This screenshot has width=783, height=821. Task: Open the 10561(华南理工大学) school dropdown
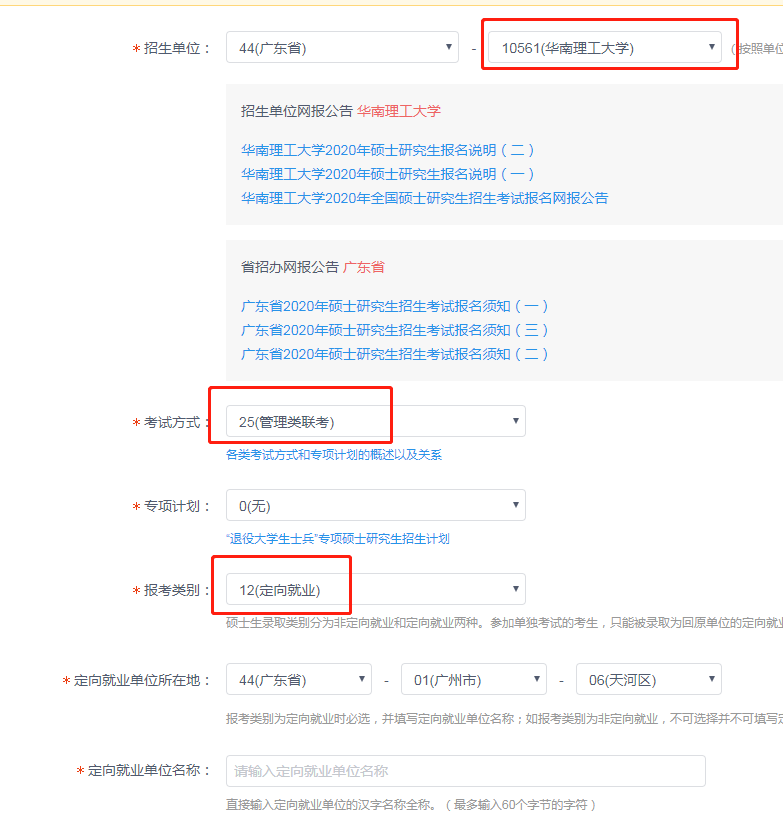604,47
